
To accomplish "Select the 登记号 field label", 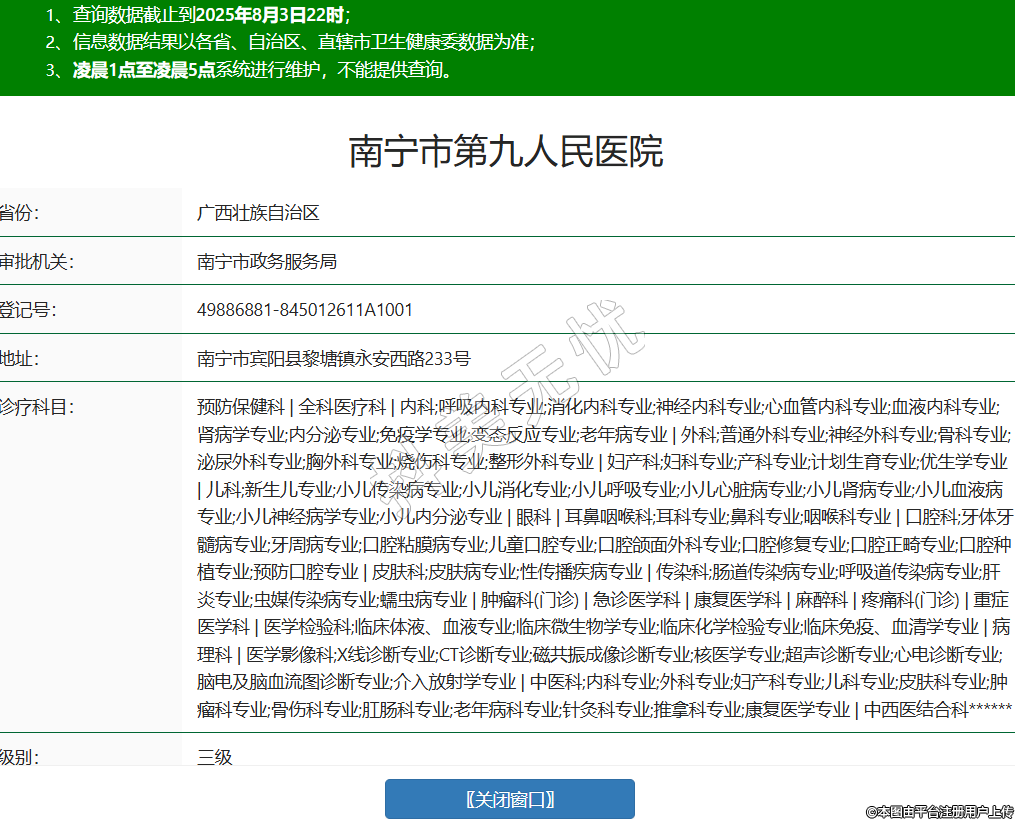I will pos(27,310).
